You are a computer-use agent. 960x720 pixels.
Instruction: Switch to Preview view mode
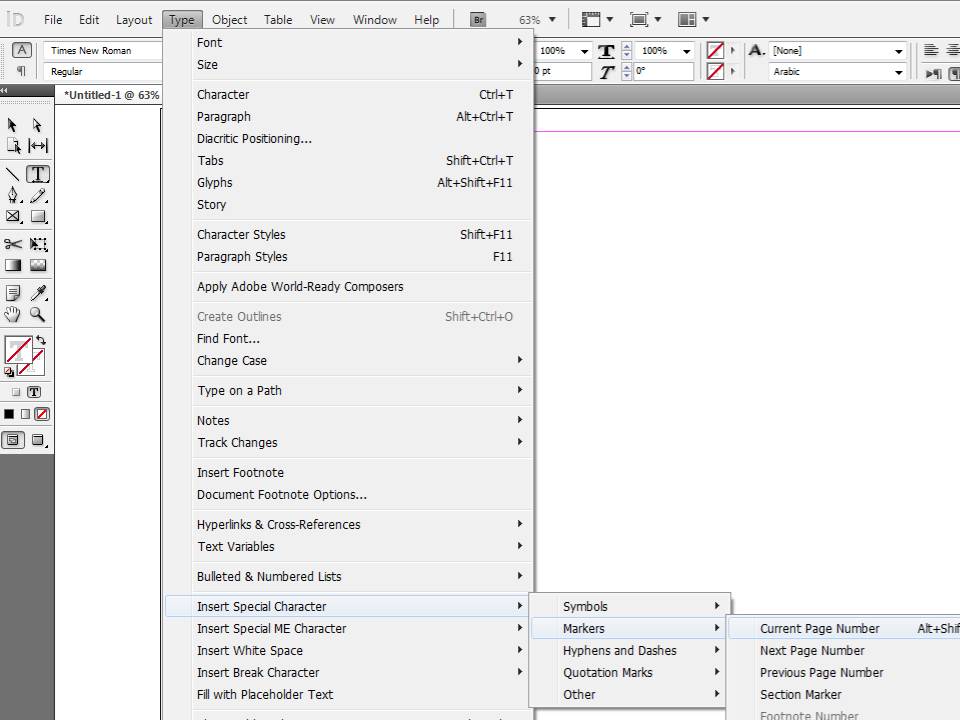click(39, 440)
